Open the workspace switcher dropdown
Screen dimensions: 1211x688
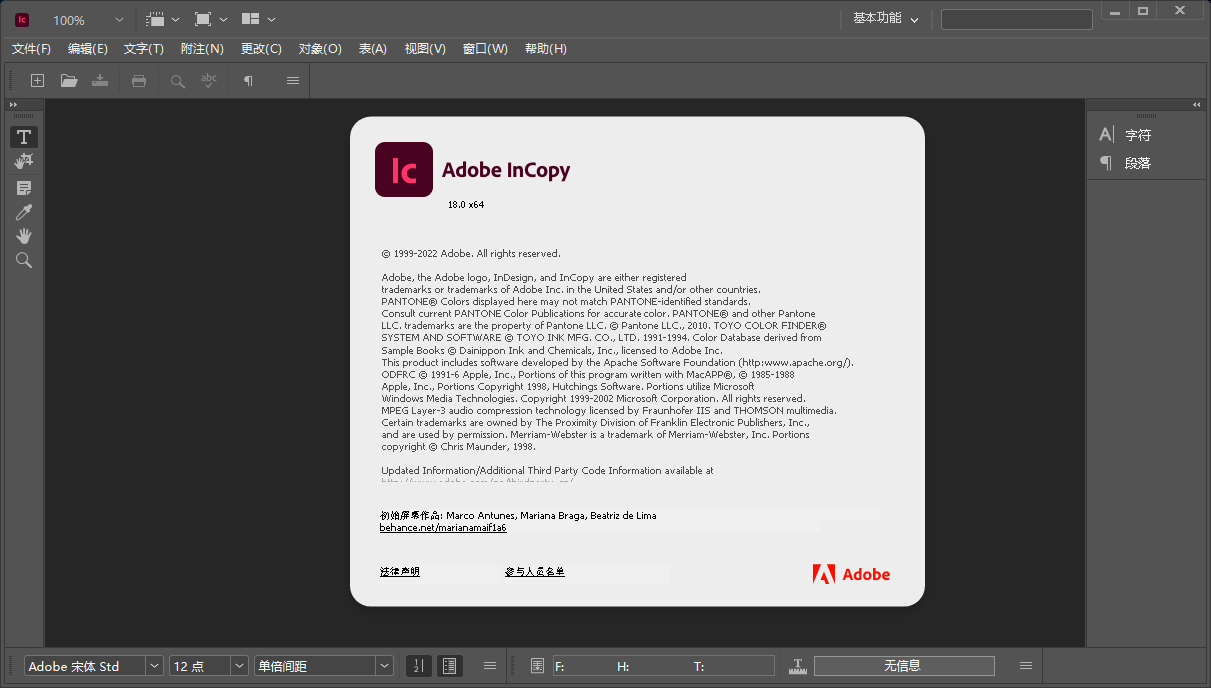click(x=886, y=19)
